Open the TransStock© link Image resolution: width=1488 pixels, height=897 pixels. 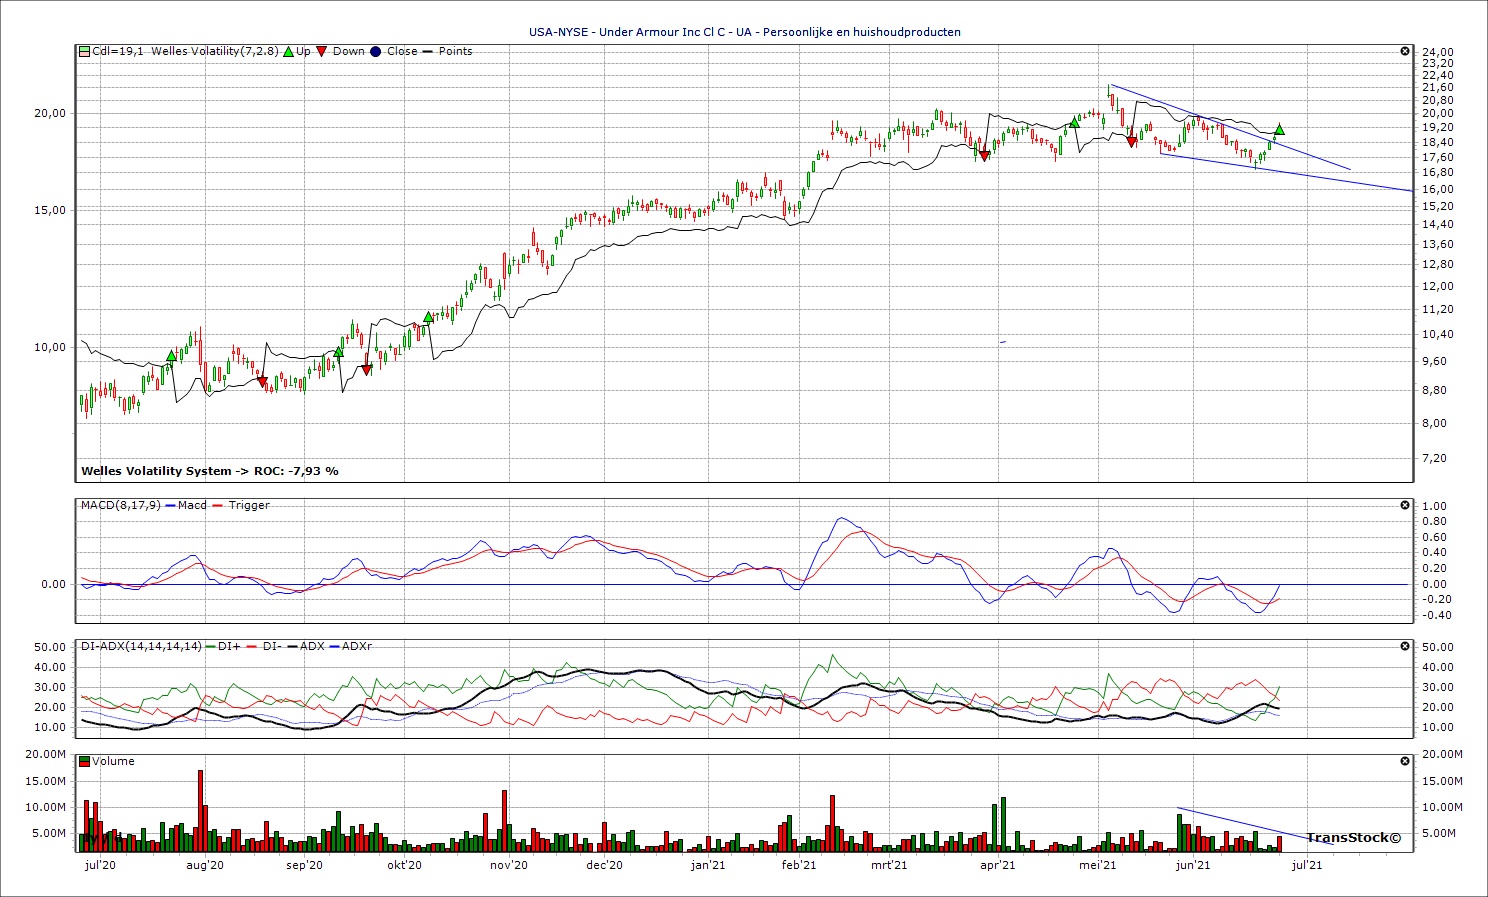[1353, 838]
